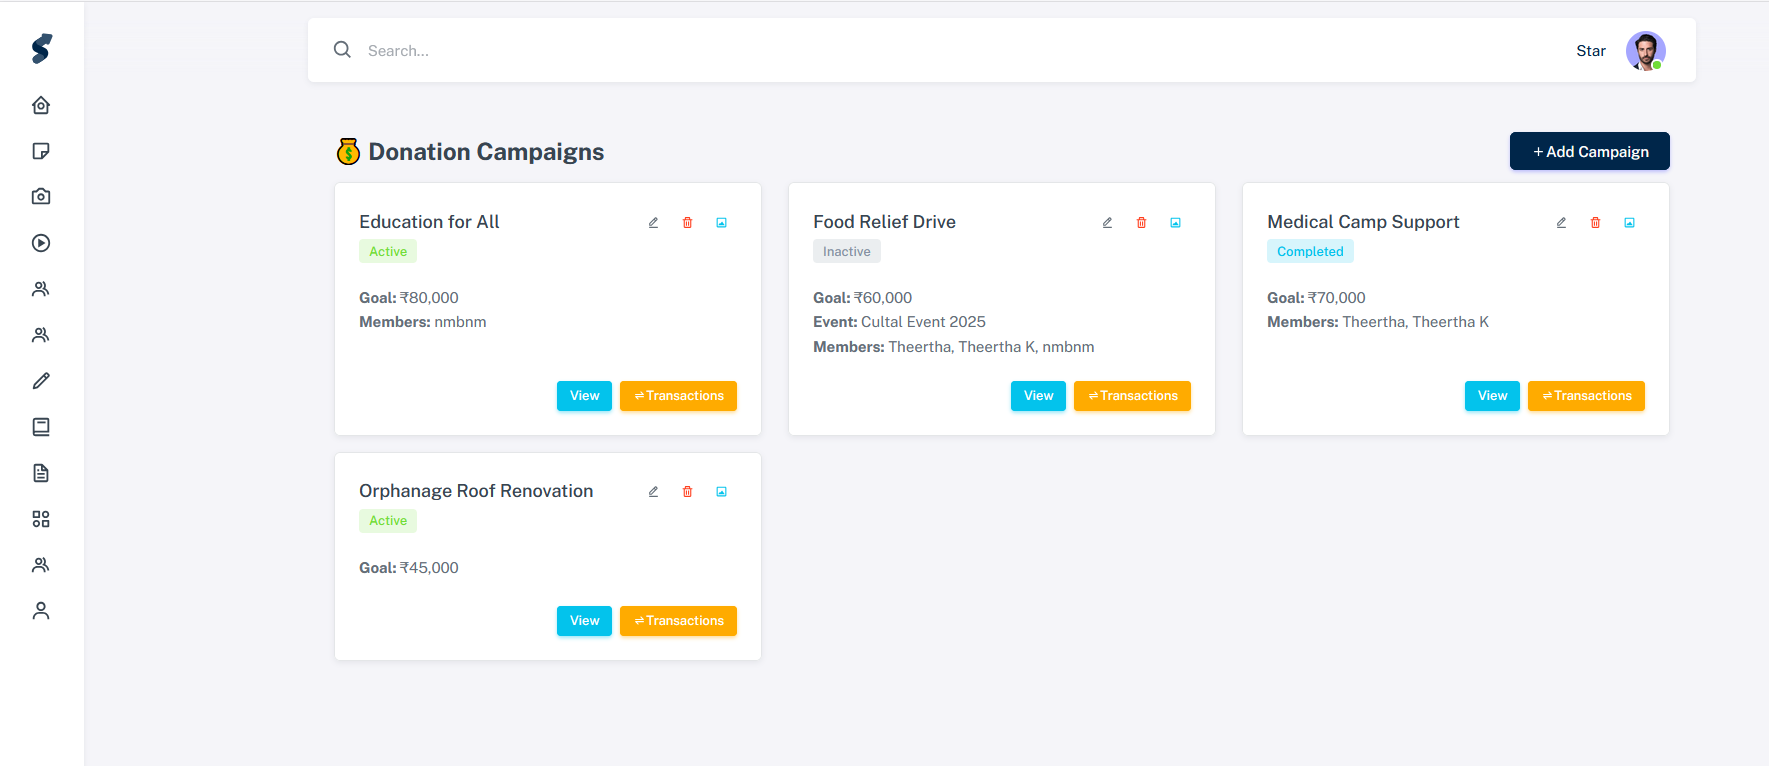Open image icon for Medical Camp Support

click(x=1629, y=223)
